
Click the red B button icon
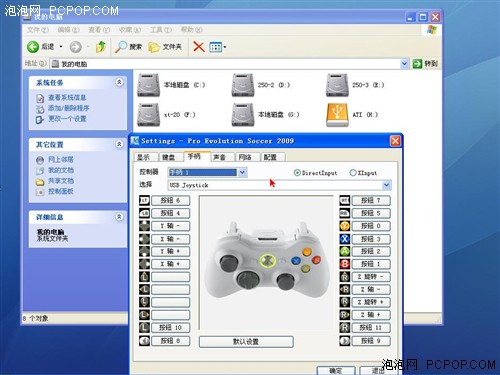point(345,264)
